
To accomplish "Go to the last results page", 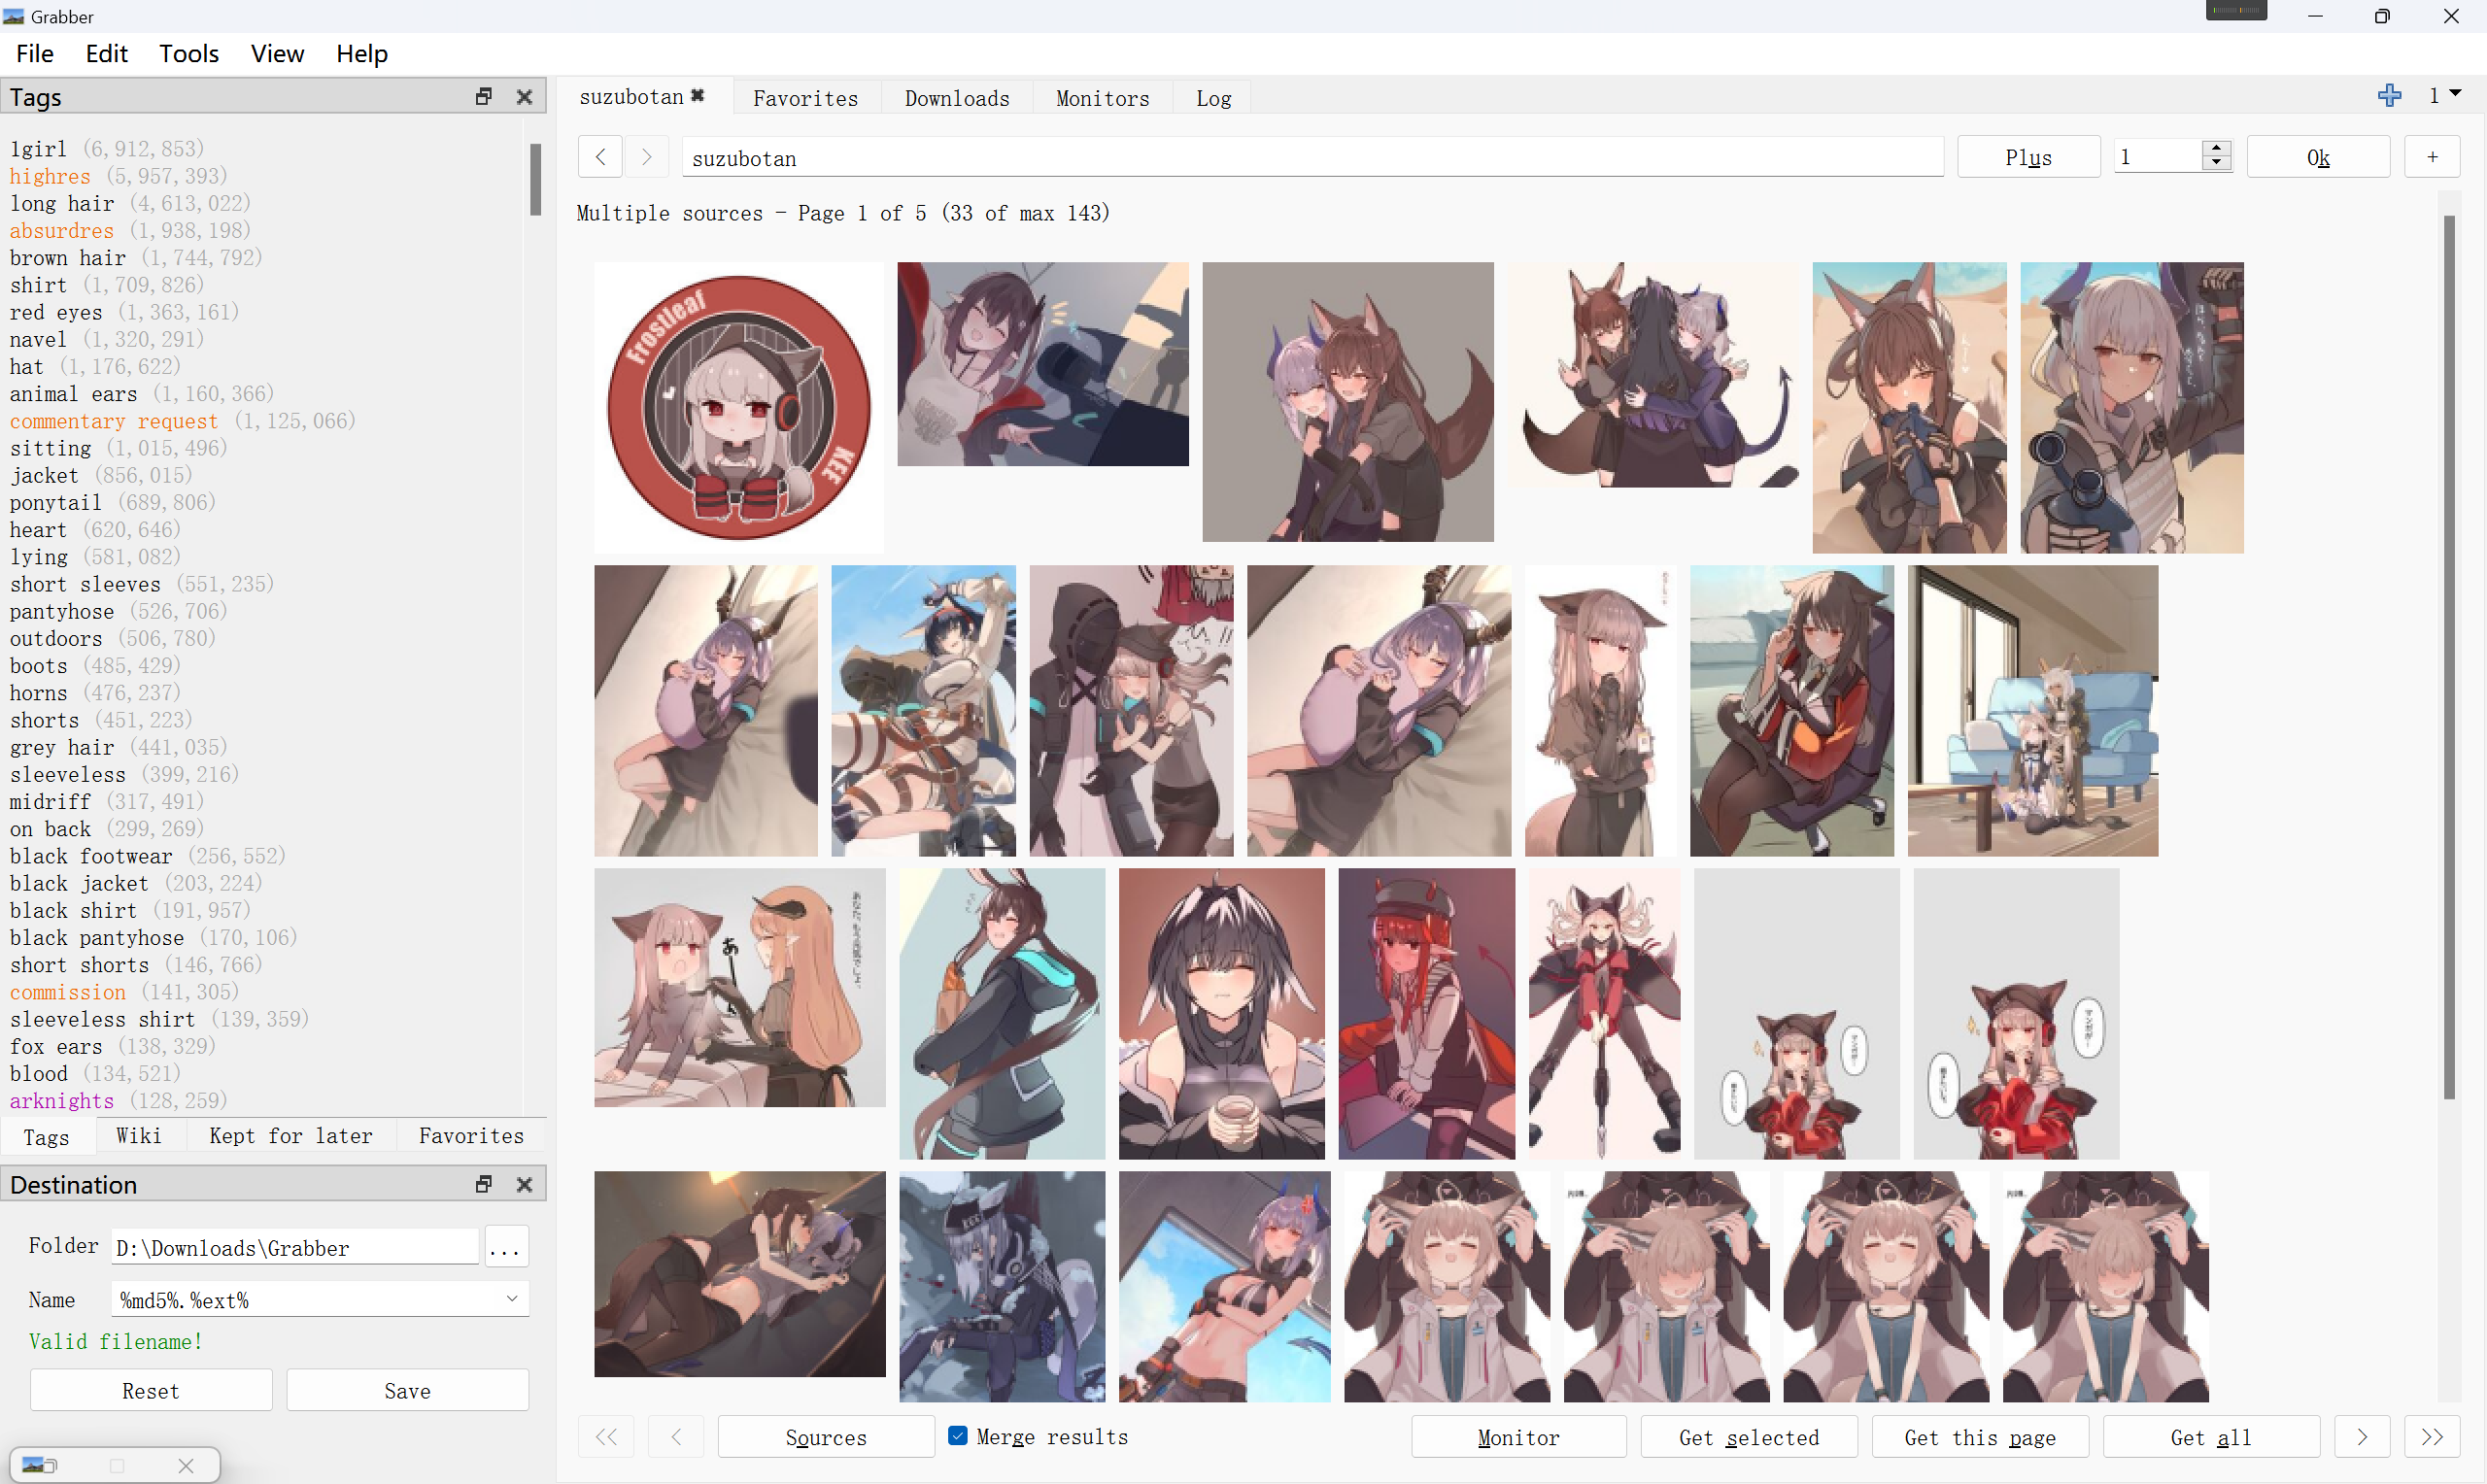I will 2432,1438.
